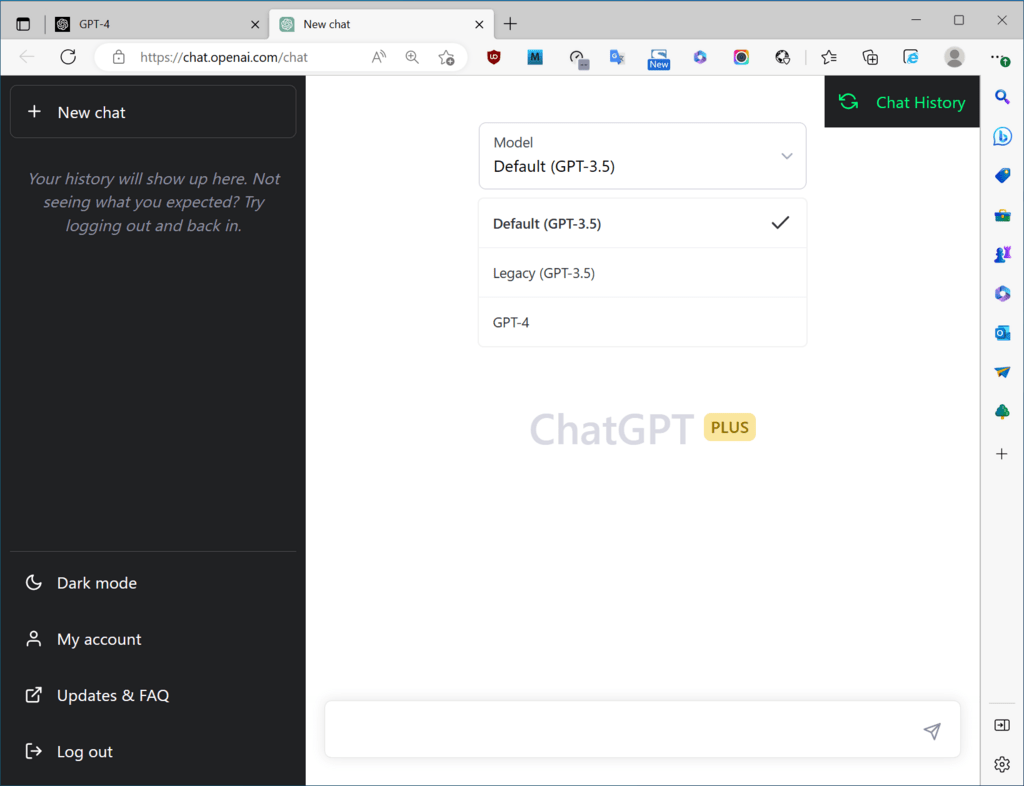Click the Read Aloud icon in address bar
Screen dimensions: 1024x786
coord(378,57)
